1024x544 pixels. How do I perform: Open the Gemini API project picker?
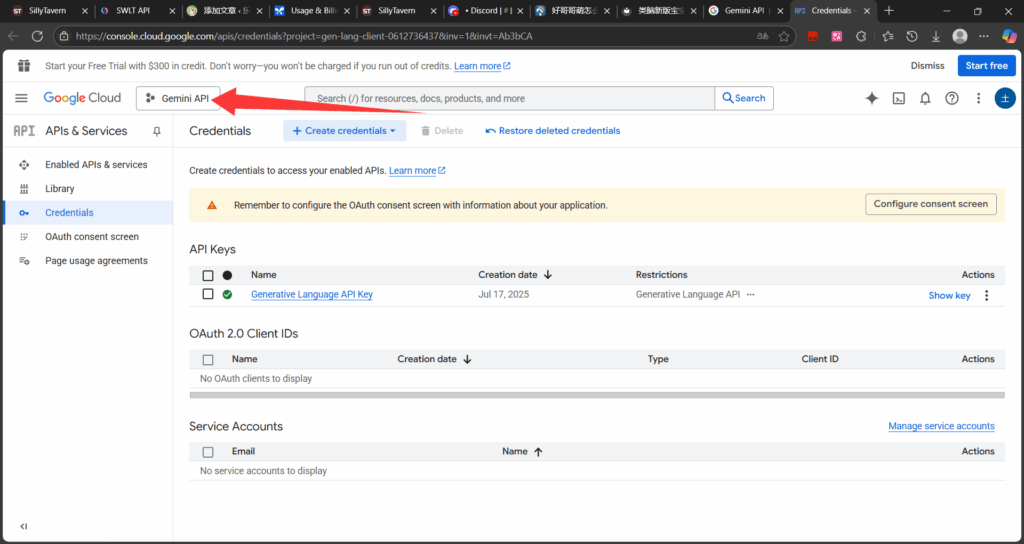click(x=178, y=98)
